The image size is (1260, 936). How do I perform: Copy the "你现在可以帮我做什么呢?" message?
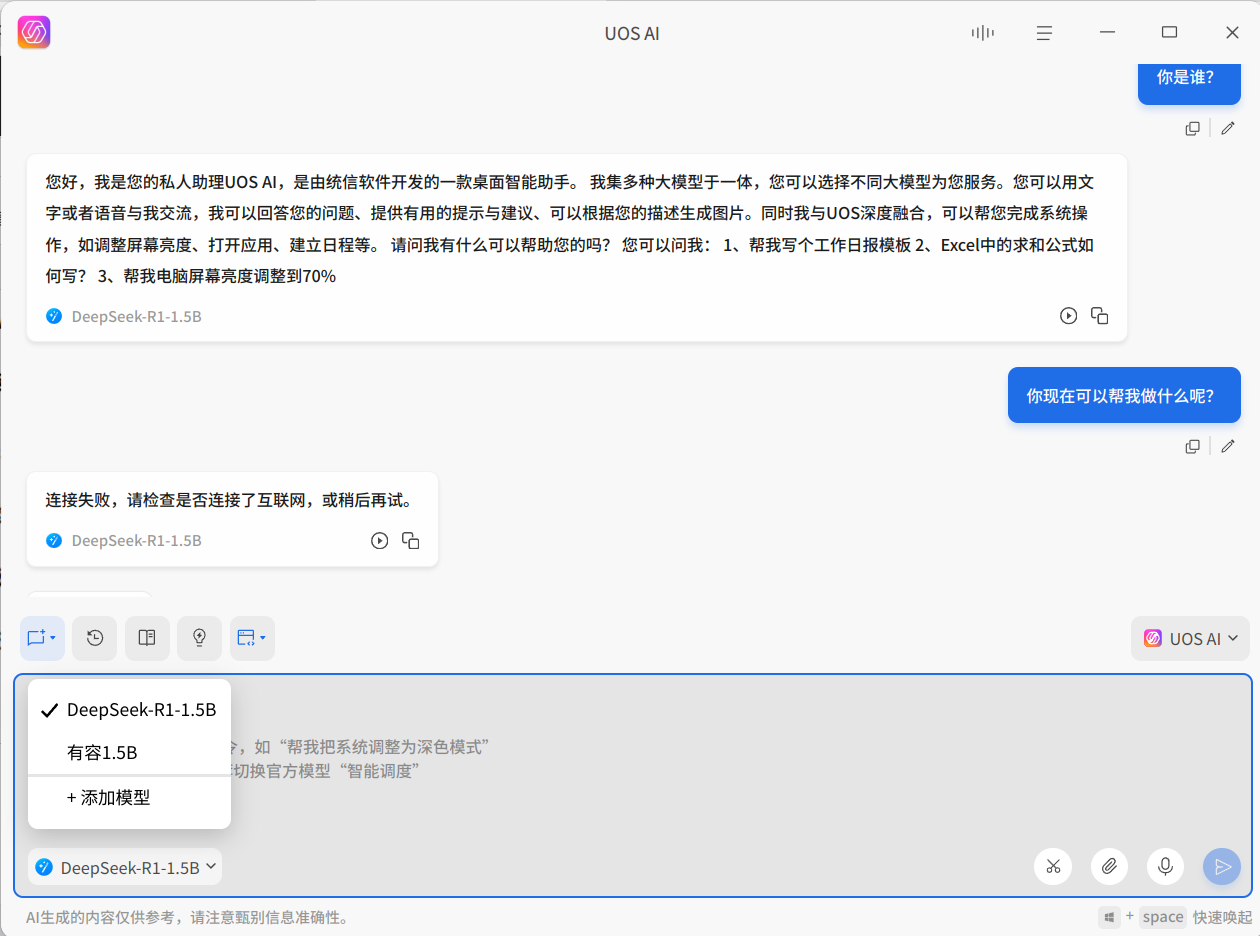coord(1192,446)
